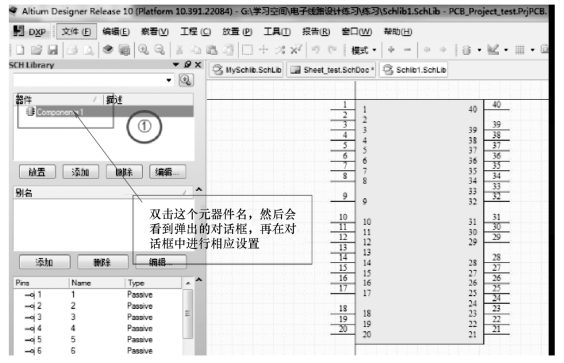The height and width of the screenshot is (363, 564).
Task: Open the 模式 dropdown in the toolbar
Action: 363,50
